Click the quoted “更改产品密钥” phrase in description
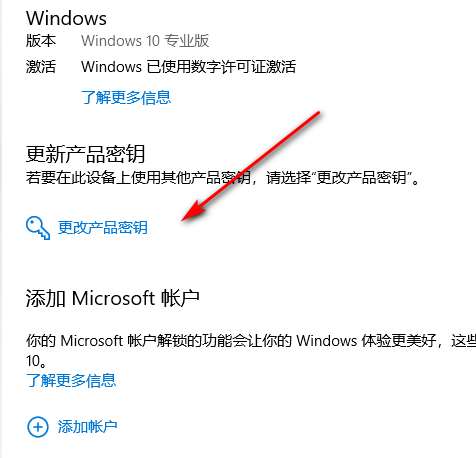Image resolution: width=476 pixels, height=458 pixels. tap(361, 177)
